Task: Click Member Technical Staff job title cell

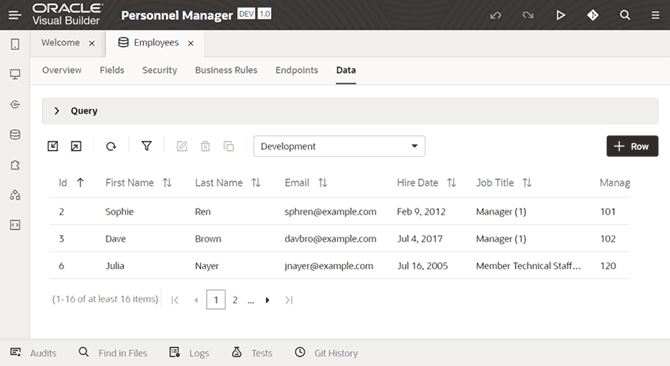Action: coord(528,266)
